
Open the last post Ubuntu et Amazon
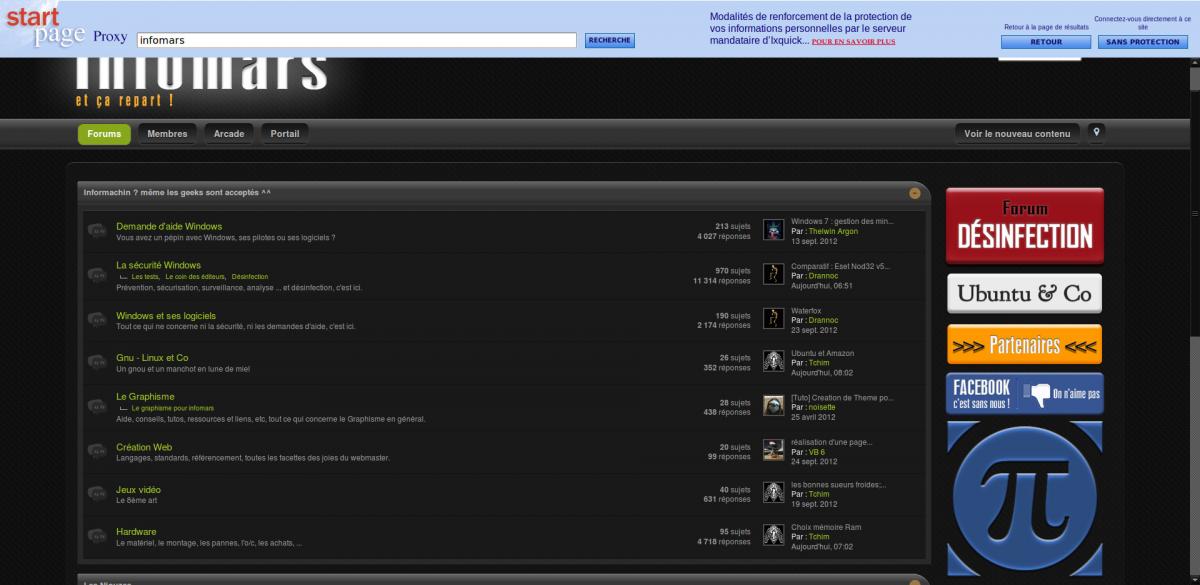pyautogui.click(x=825, y=353)
